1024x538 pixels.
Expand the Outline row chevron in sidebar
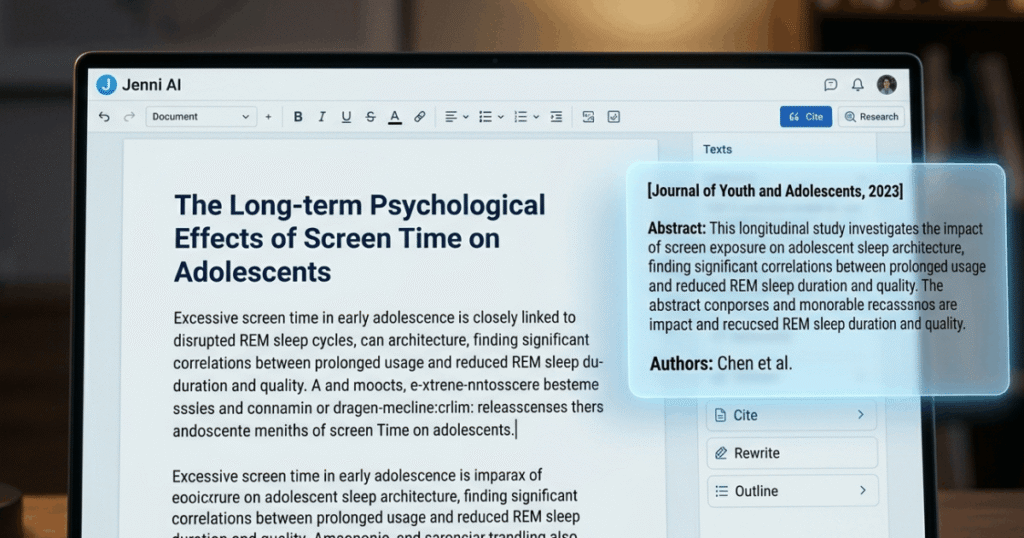pyautogui.click(x=863, y=490)
